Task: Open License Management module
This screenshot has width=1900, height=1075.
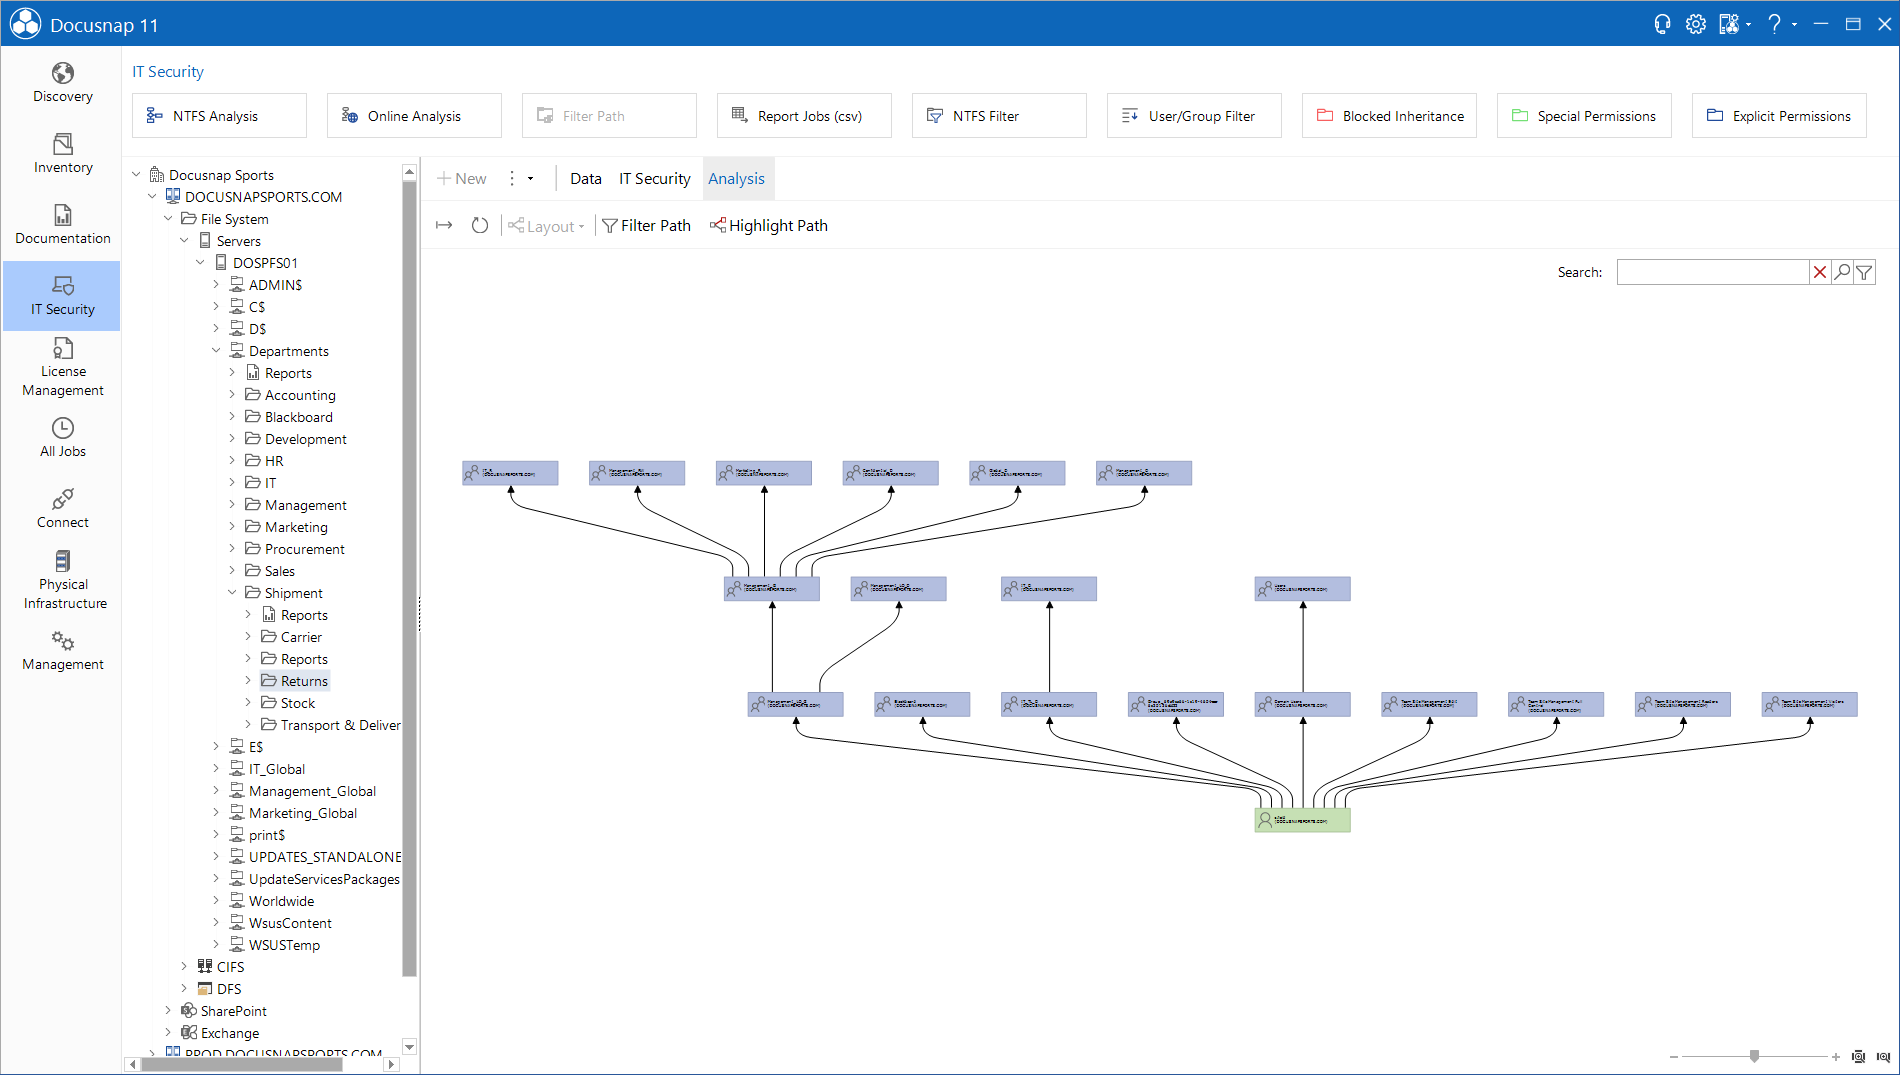Action: click(x=62, y=367)
